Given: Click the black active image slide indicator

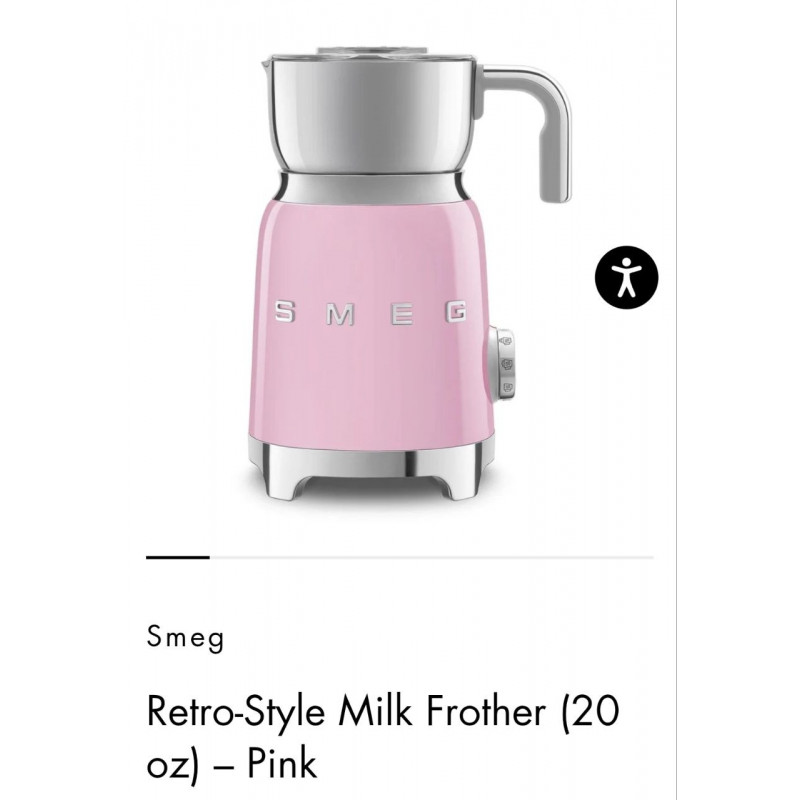Looking at the screenshot, I should 177,557.
